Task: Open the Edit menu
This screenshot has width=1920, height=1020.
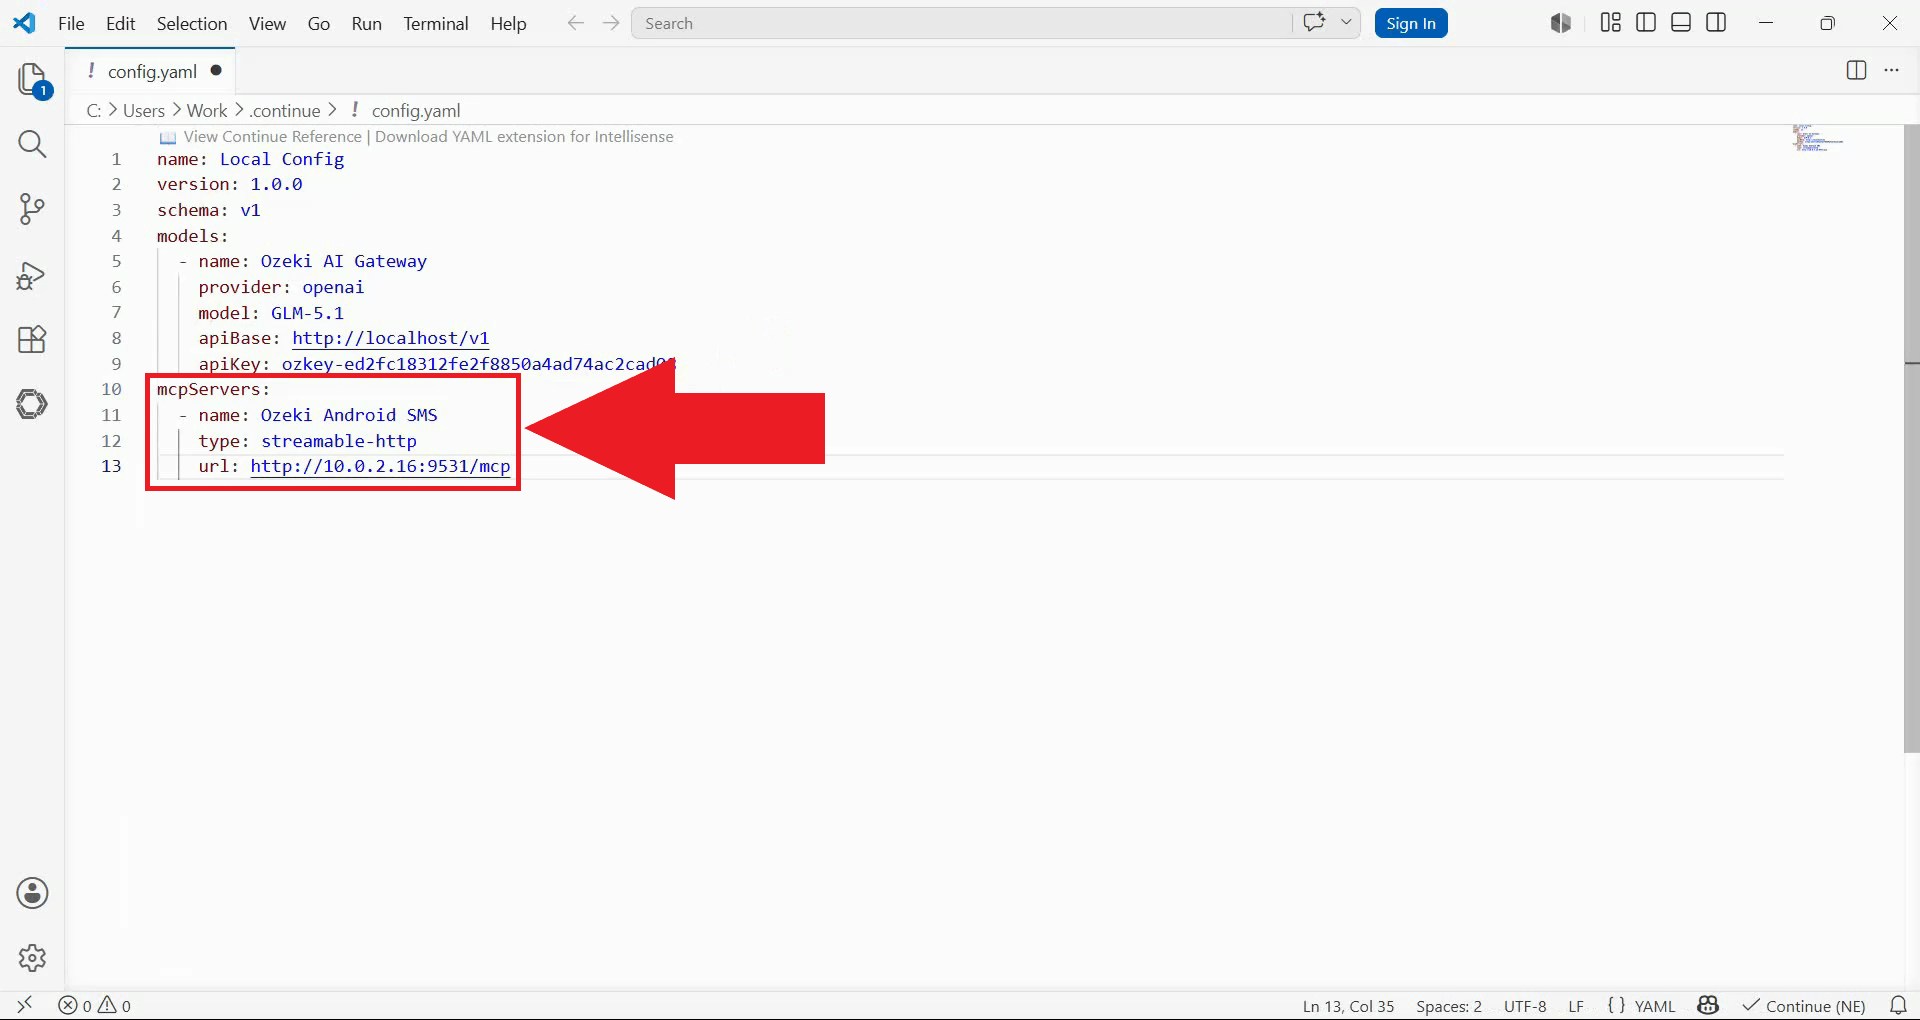Action: pos(120,23)
